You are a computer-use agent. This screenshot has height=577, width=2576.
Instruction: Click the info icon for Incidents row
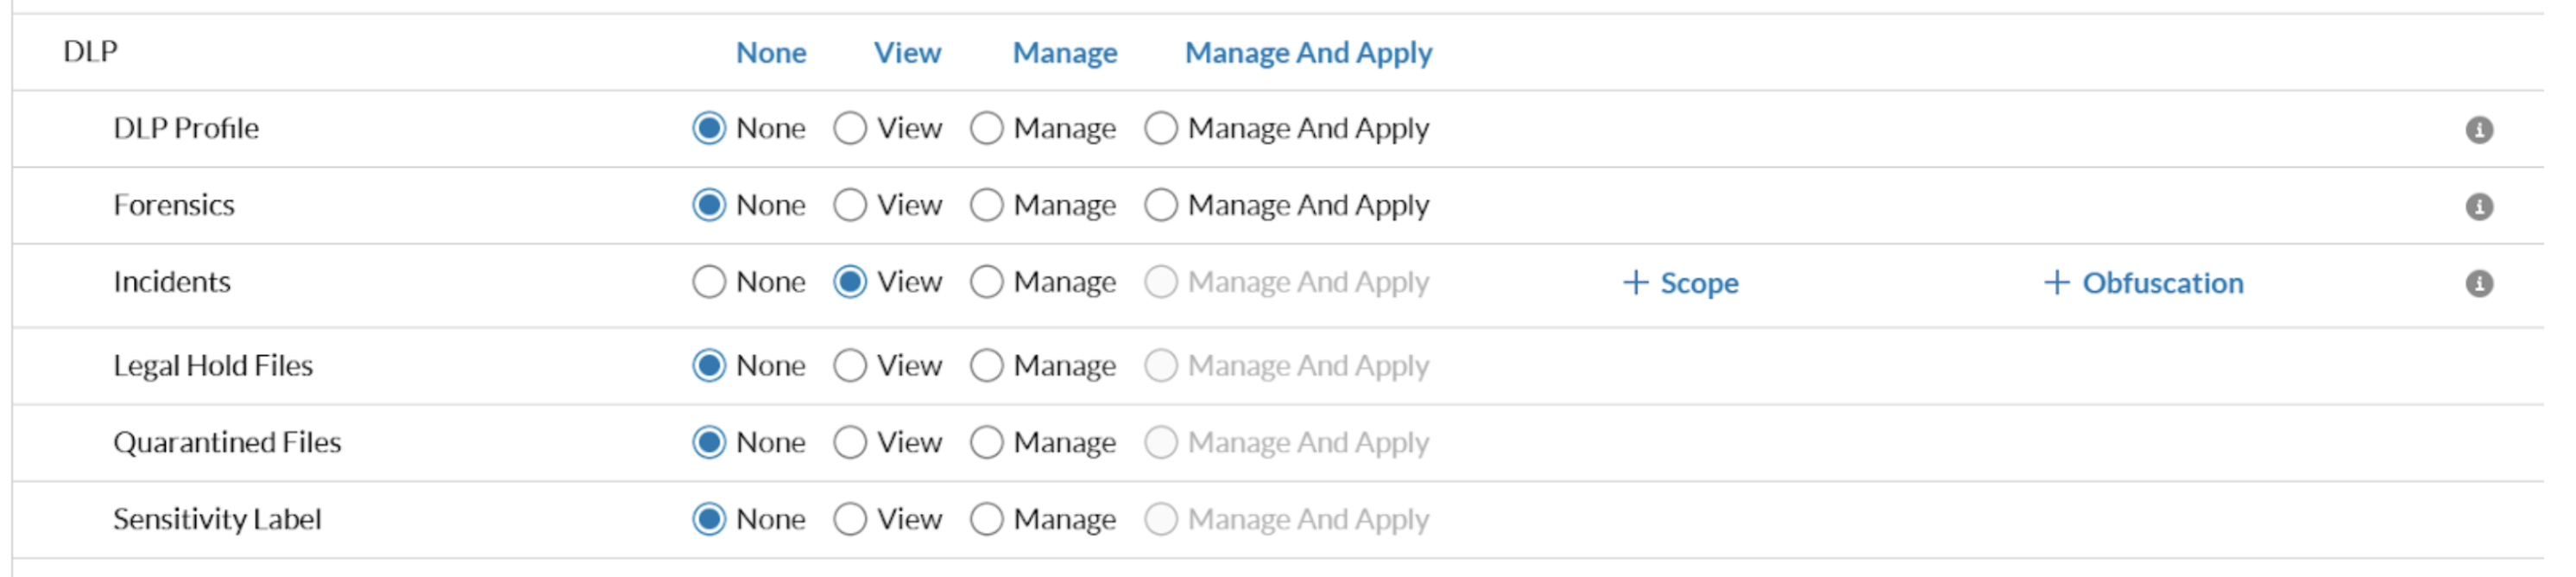tap(2478, 284)
